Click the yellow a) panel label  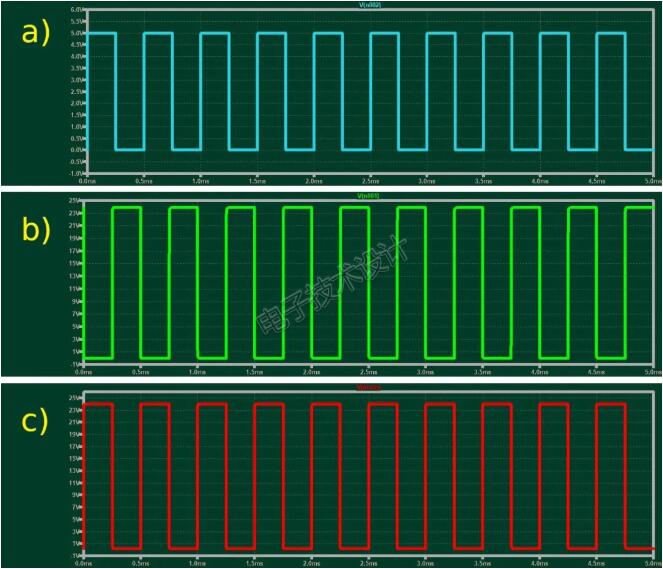35,32
